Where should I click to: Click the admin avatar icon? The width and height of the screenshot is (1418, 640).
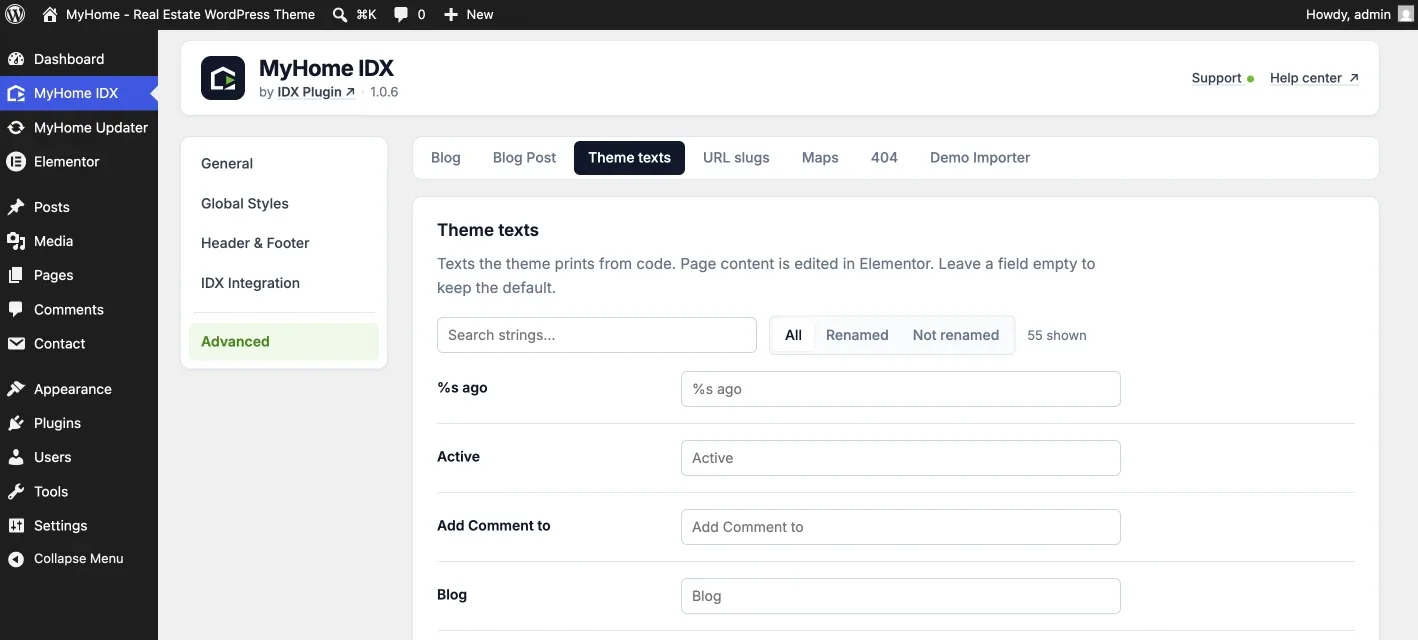(1405, 14)
